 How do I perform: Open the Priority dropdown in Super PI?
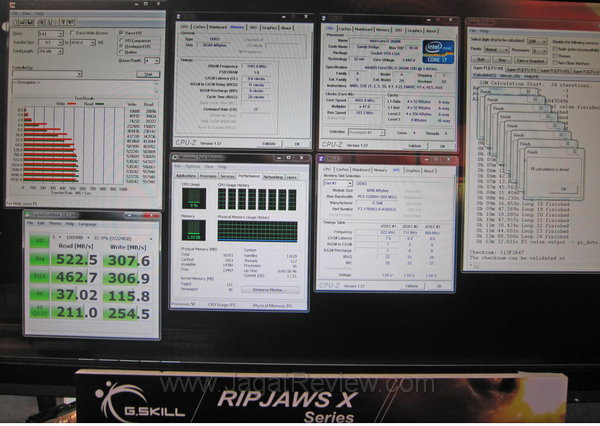click(497, 50)
